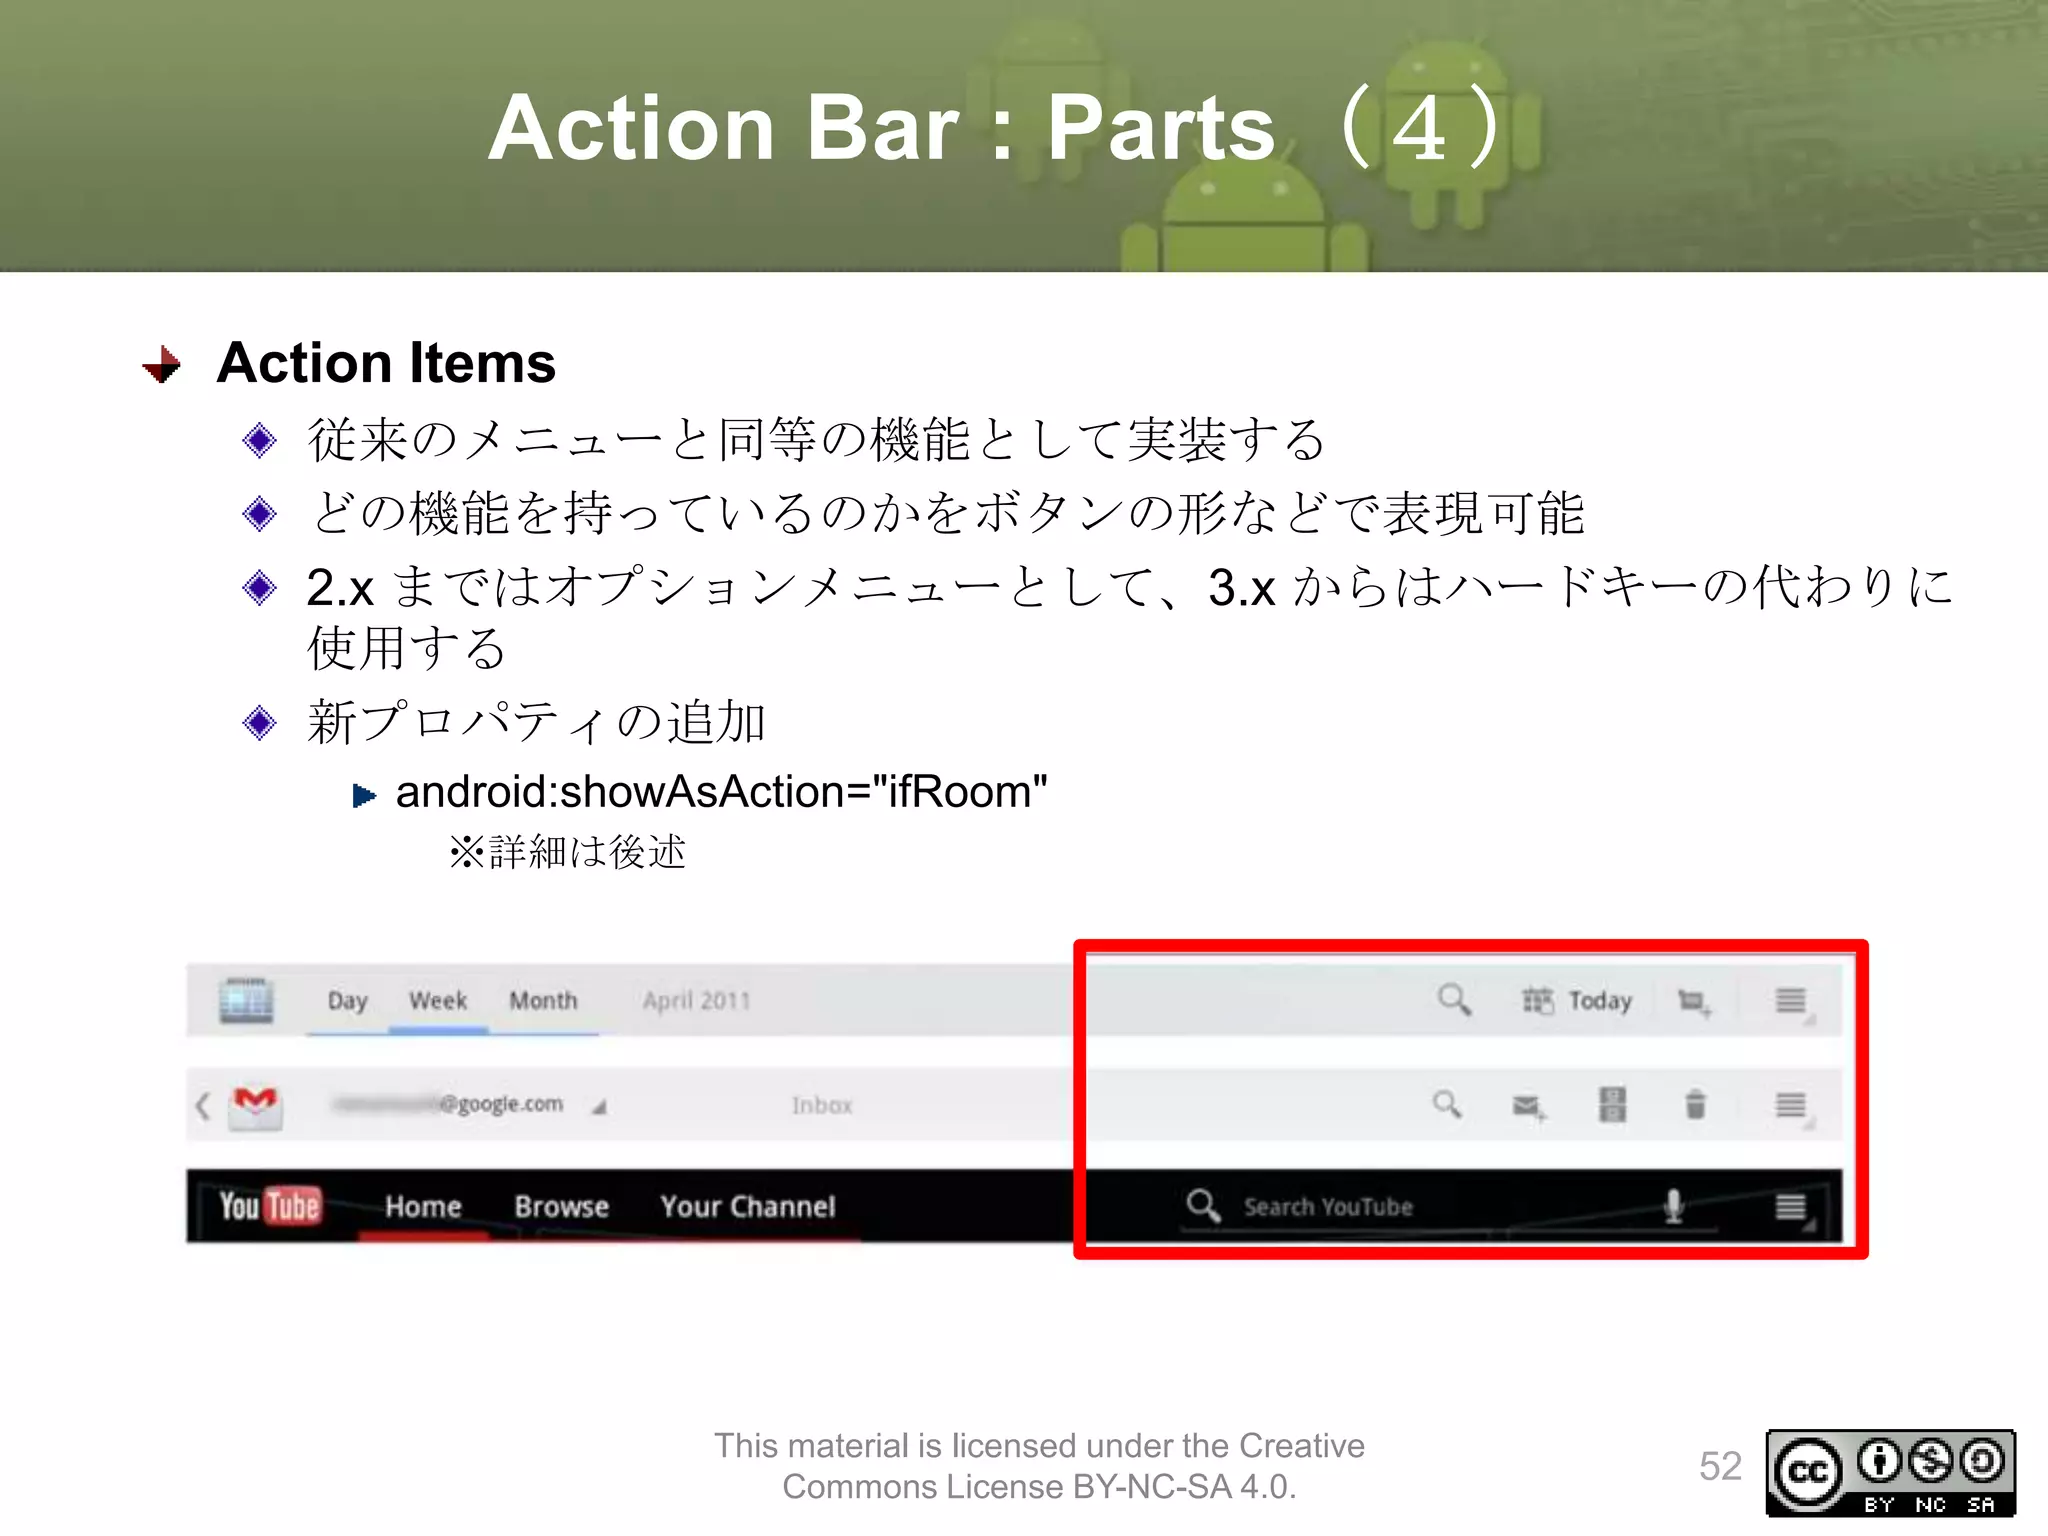
Task: Open the @google.com account dropdown
Action: 470,1105
